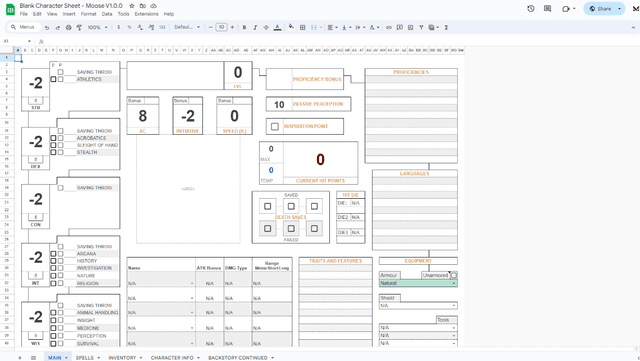
Task: Toggle bold formatting
Action: pyautogui.click(x=244, y=27)
